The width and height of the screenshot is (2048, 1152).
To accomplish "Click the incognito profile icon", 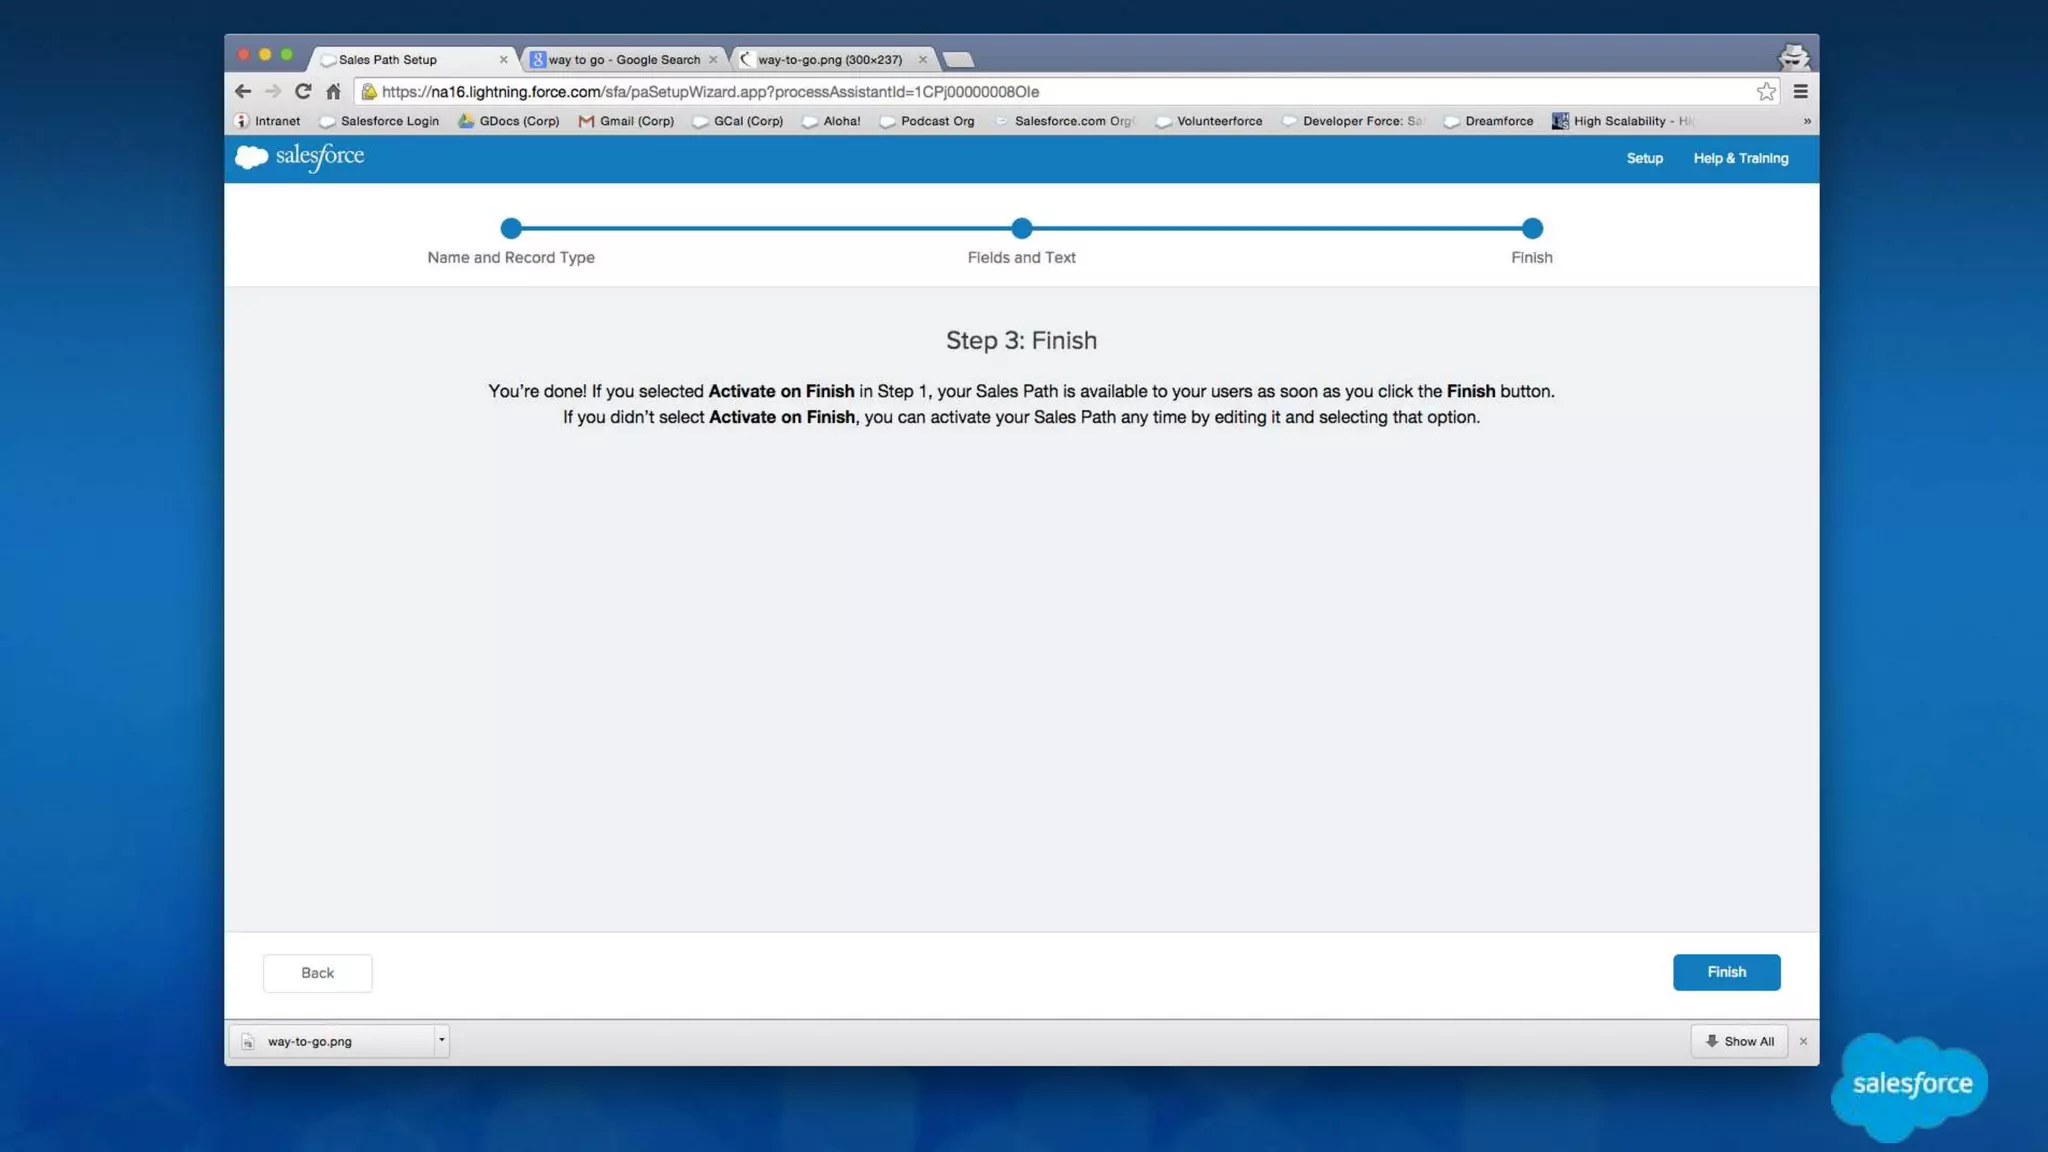I will click(x=1793, y=57).
